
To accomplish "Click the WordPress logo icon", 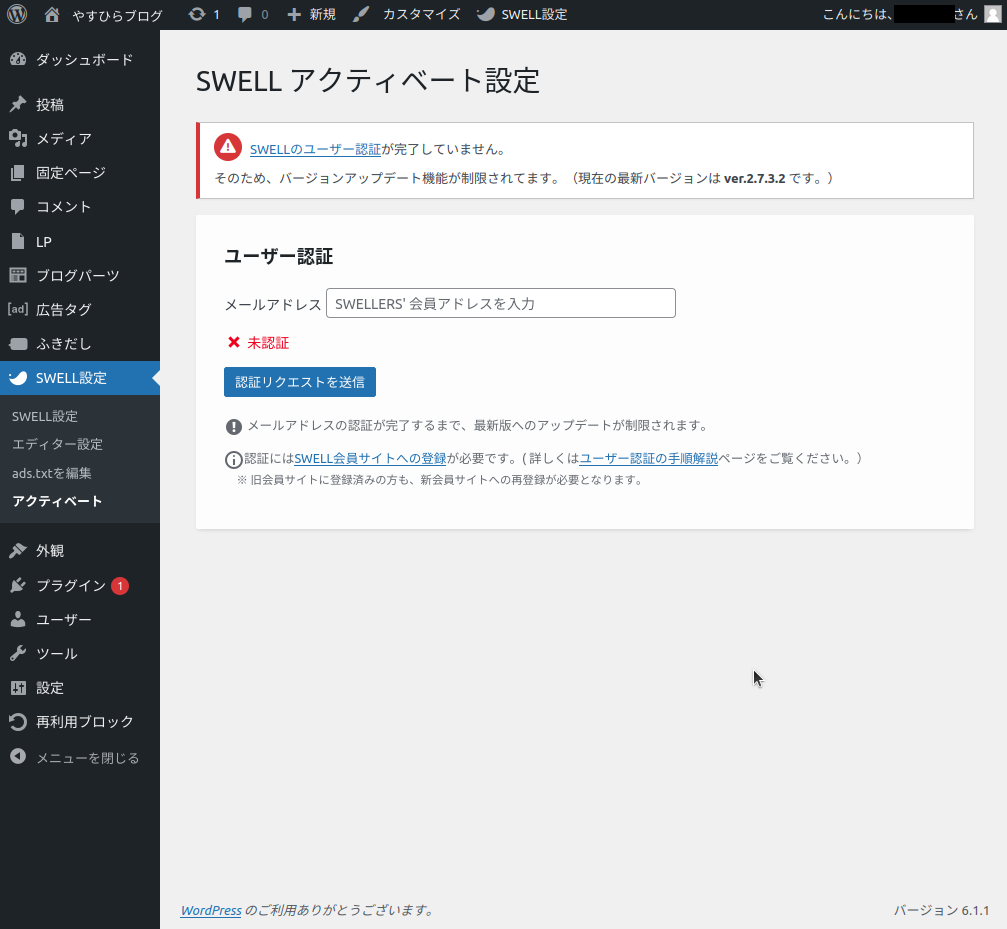I will pyautogui.click(x=17, y=14).
